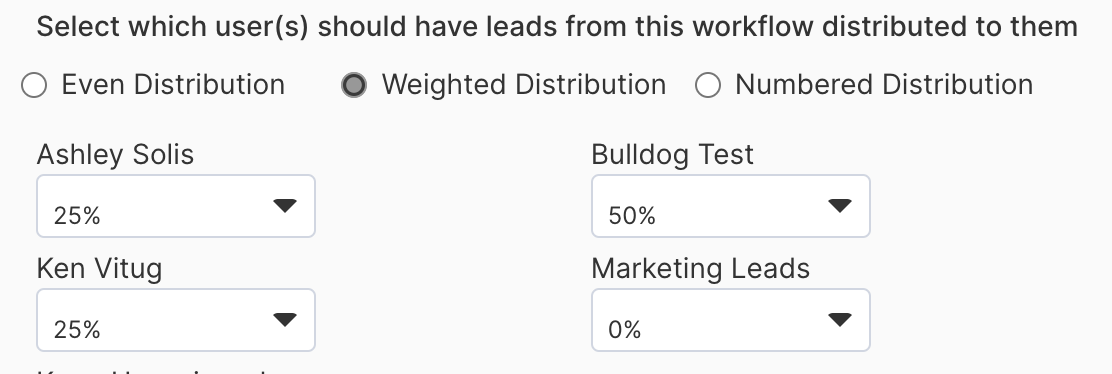Click the arrow icon in Ken Vitug dropdown

(285, 320)
